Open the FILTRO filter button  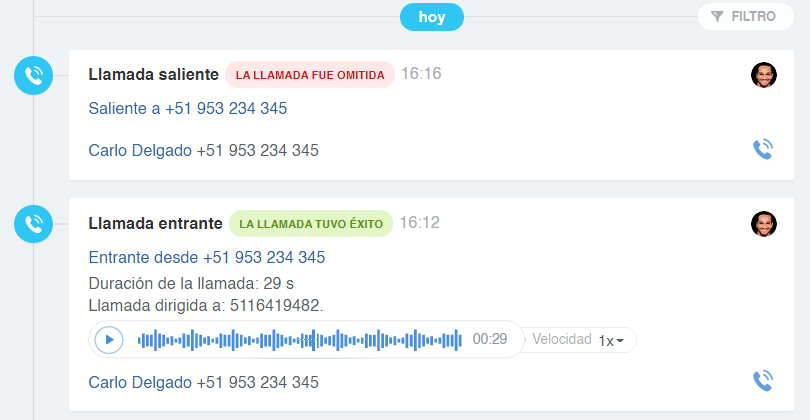coord(745,17)
